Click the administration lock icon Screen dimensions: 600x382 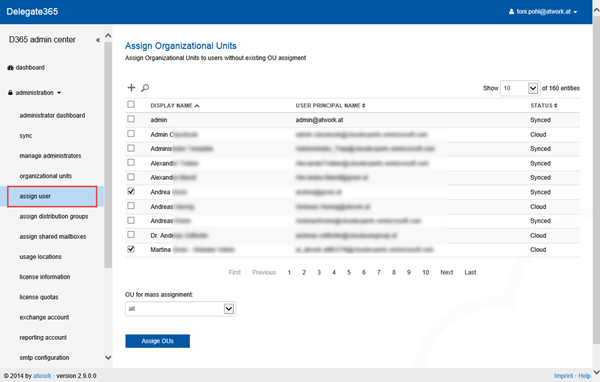tap(10, 93)
